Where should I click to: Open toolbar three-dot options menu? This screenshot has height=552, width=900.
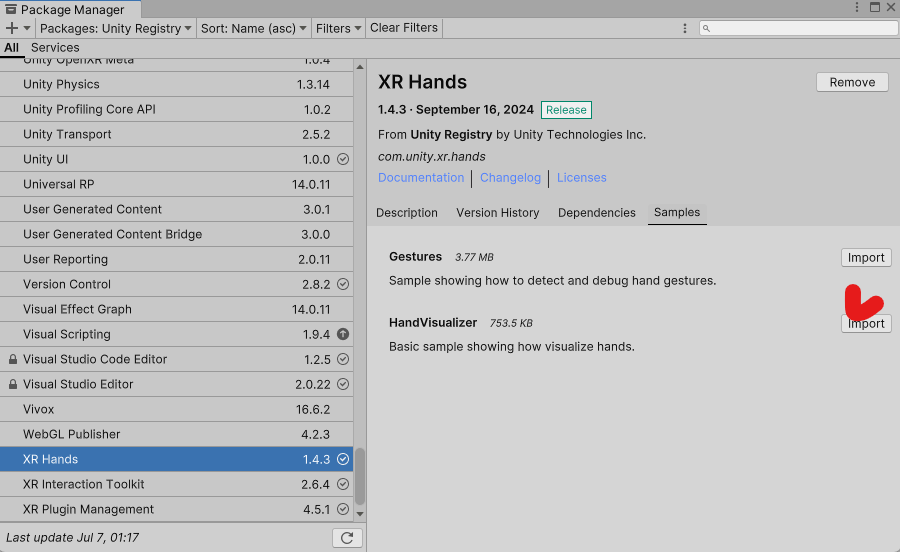click(x=685, y=28)
